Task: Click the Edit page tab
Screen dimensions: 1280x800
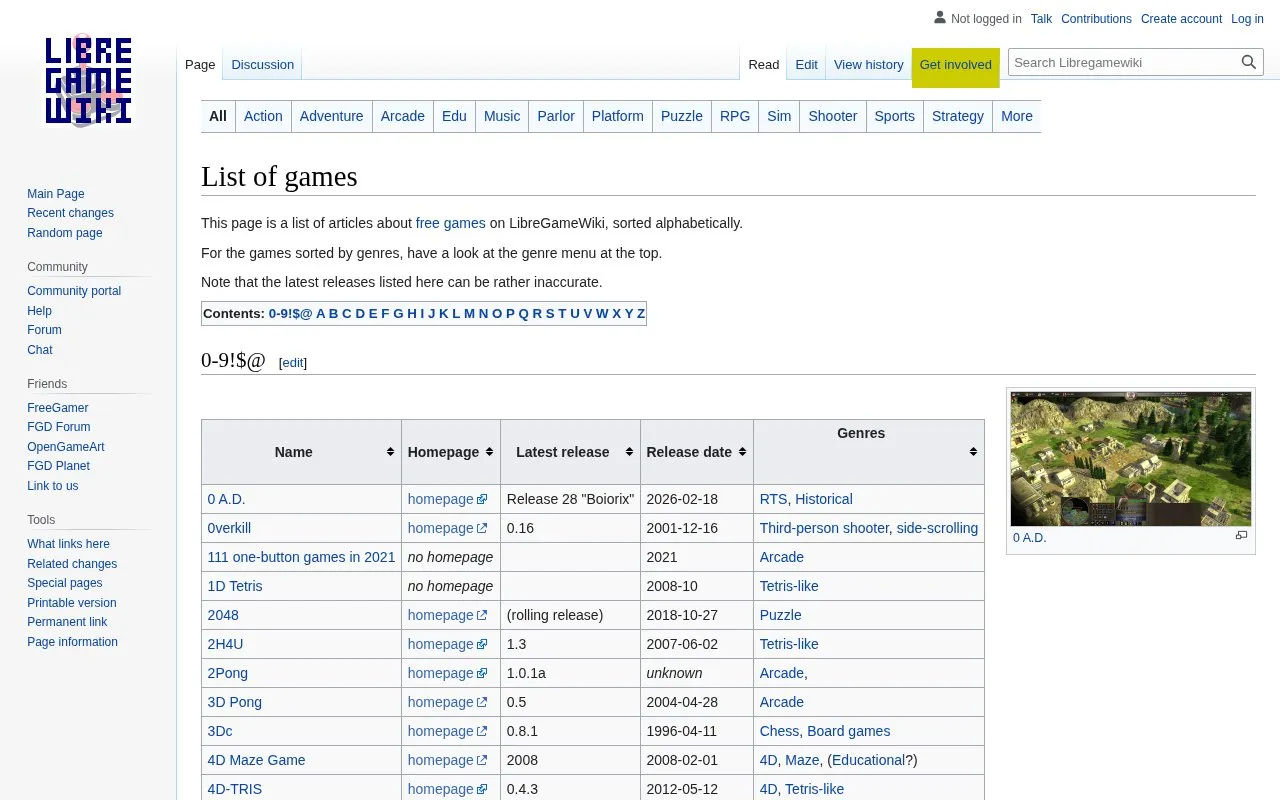Action: click(806, 65)
